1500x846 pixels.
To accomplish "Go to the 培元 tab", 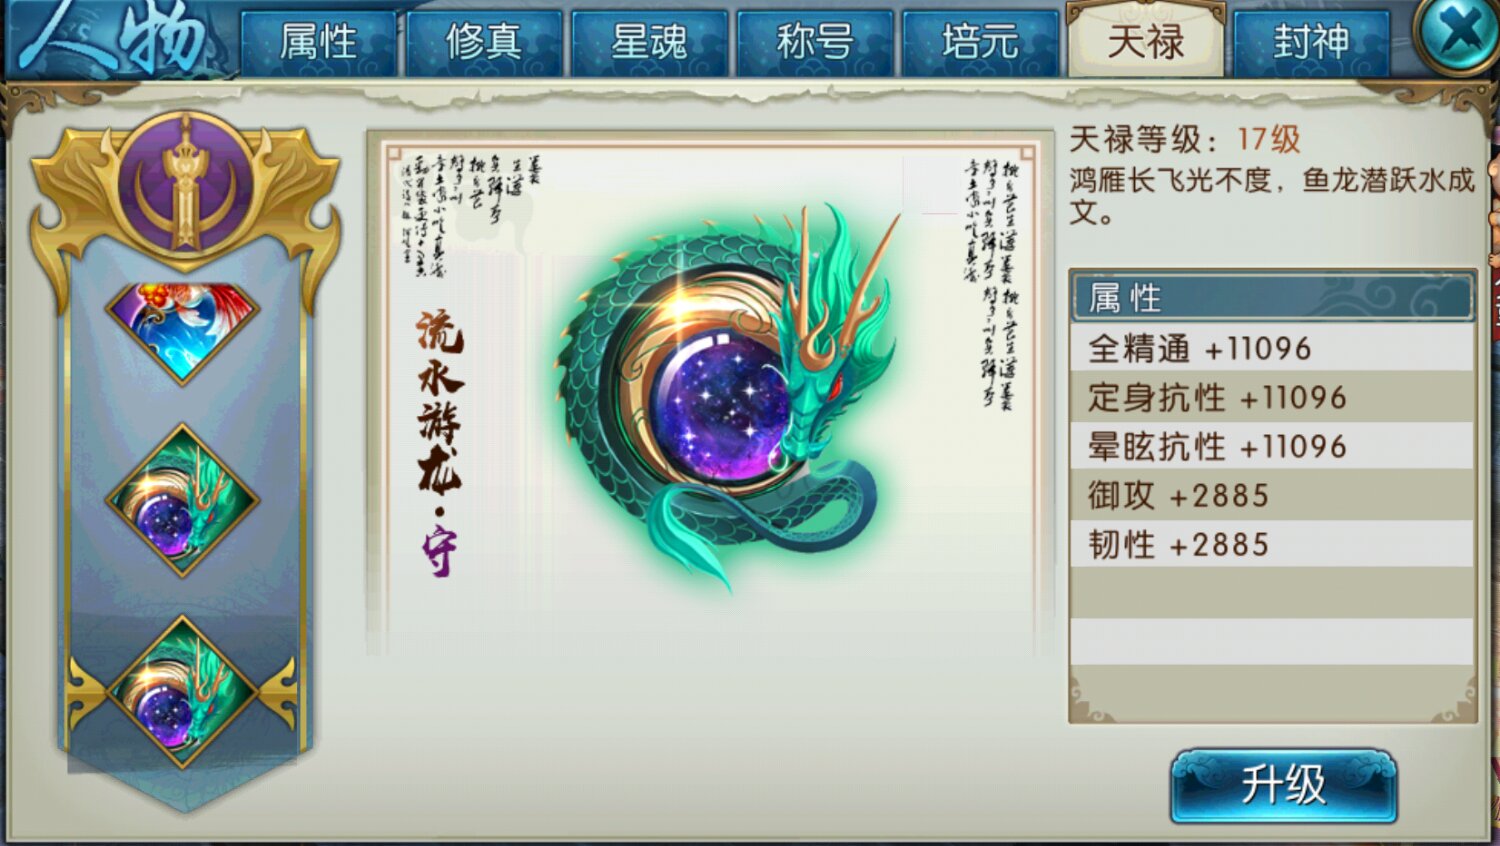I will (980, 43).
